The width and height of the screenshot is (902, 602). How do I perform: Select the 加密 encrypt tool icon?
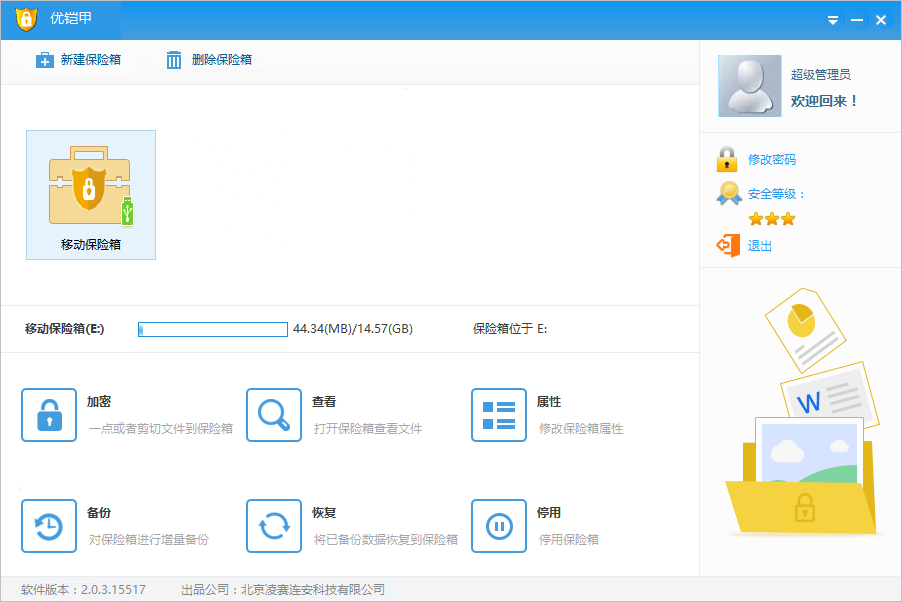click(x=49, y=415)
